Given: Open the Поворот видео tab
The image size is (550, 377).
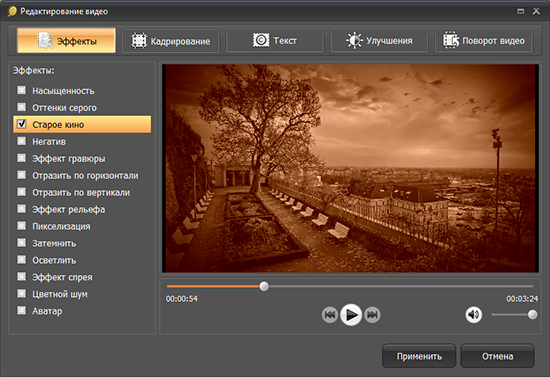Looking at the screenshot, I should (x=484, y=41).
